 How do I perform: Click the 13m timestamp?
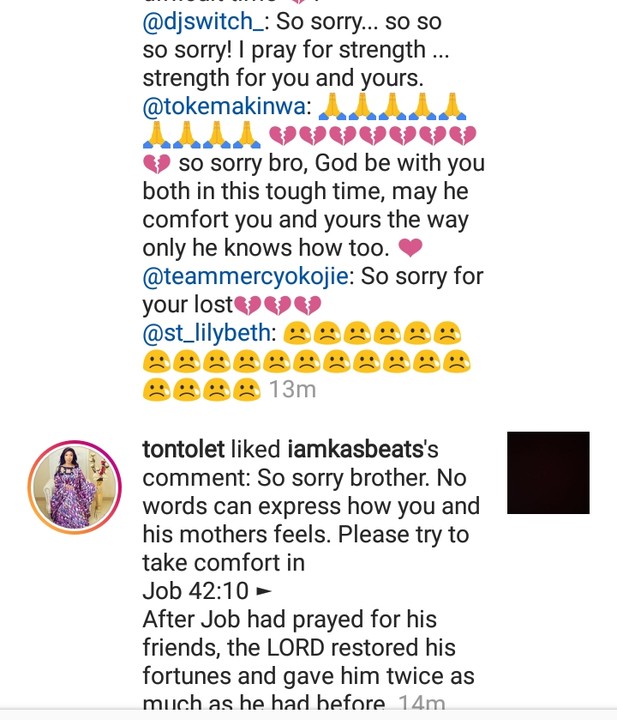point(292,390)
